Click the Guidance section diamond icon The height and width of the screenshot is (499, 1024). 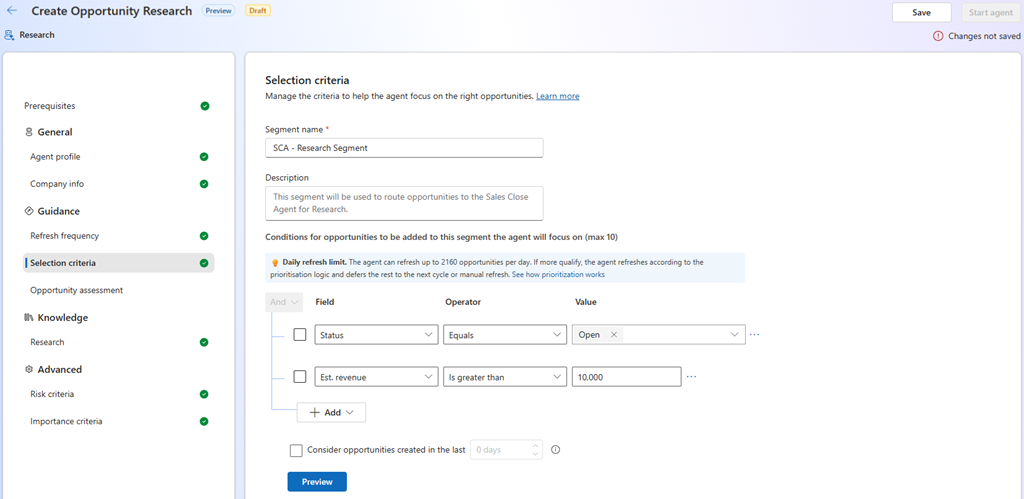28,211
